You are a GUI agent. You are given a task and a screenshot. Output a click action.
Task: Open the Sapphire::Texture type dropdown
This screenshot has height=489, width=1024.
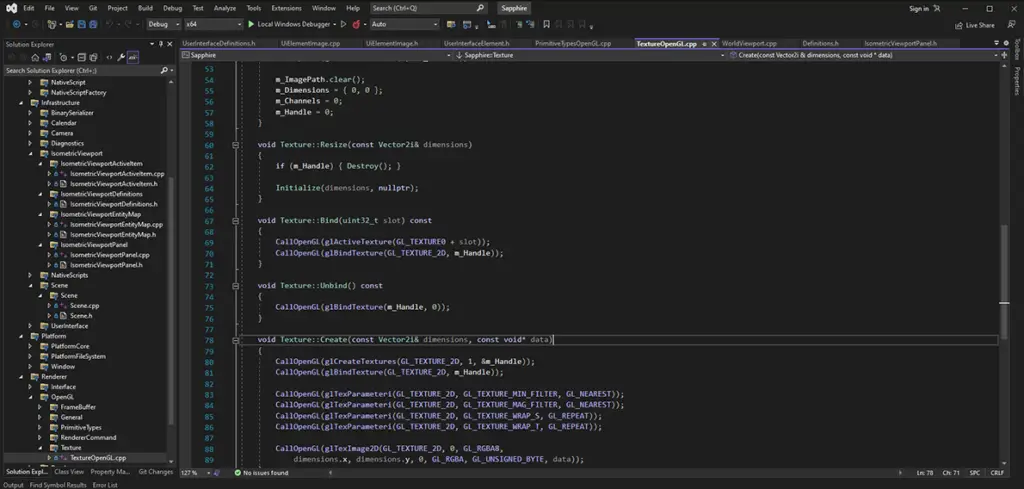[x=590, y=55]
